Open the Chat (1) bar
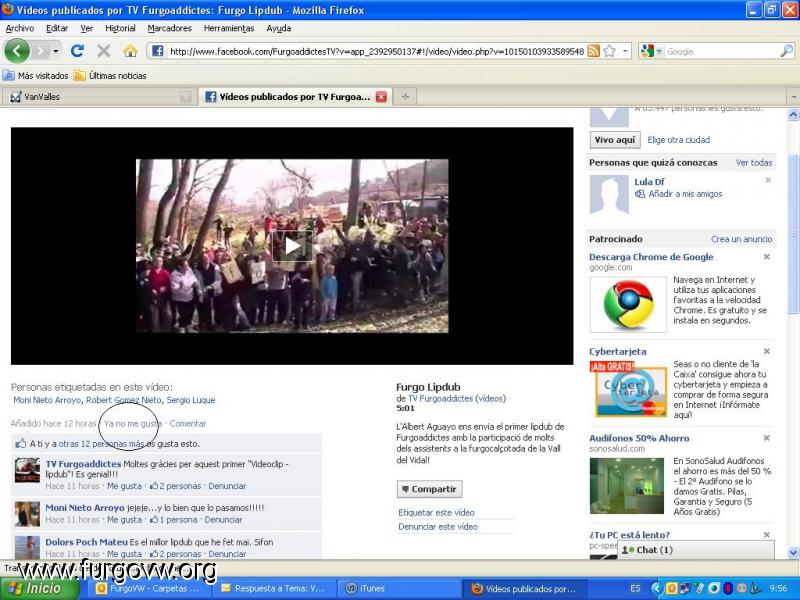 point(696,550)
